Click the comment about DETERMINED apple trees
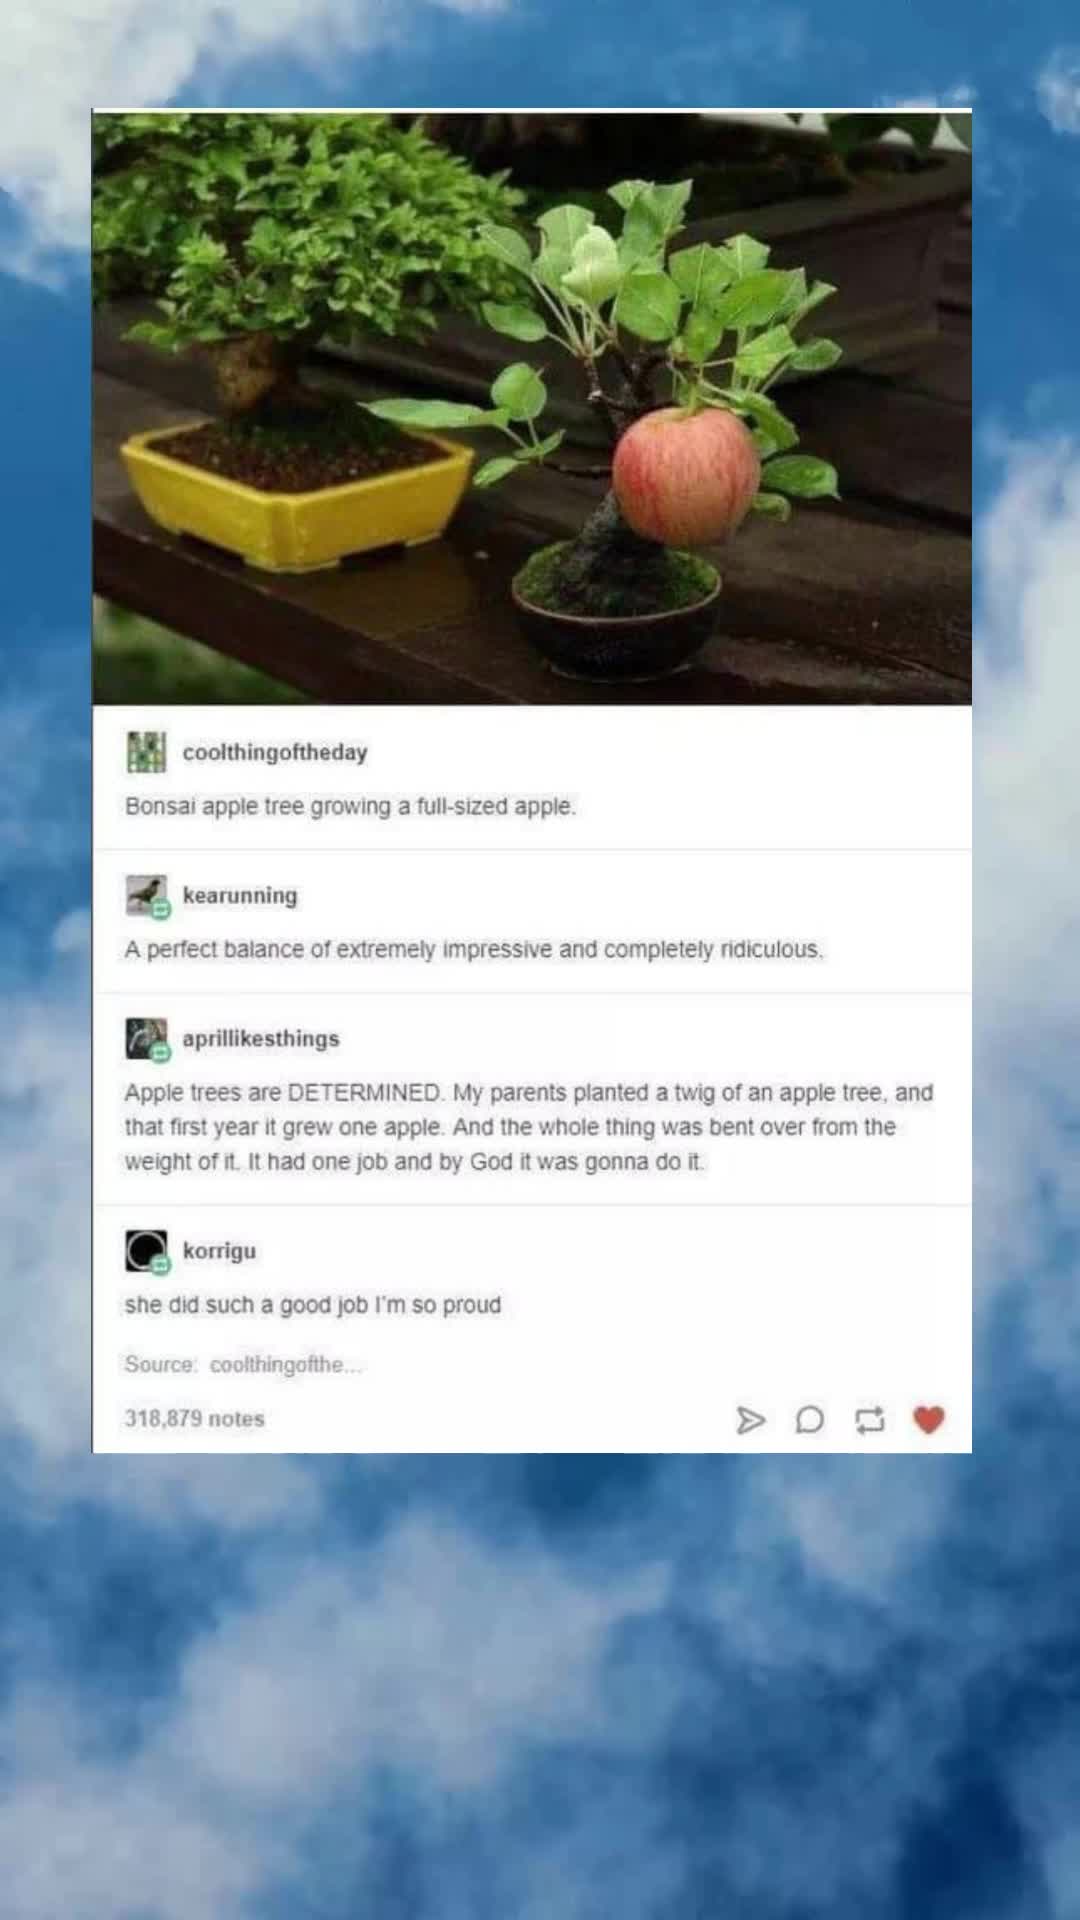1080x1920 pixels. (529, 1127)
